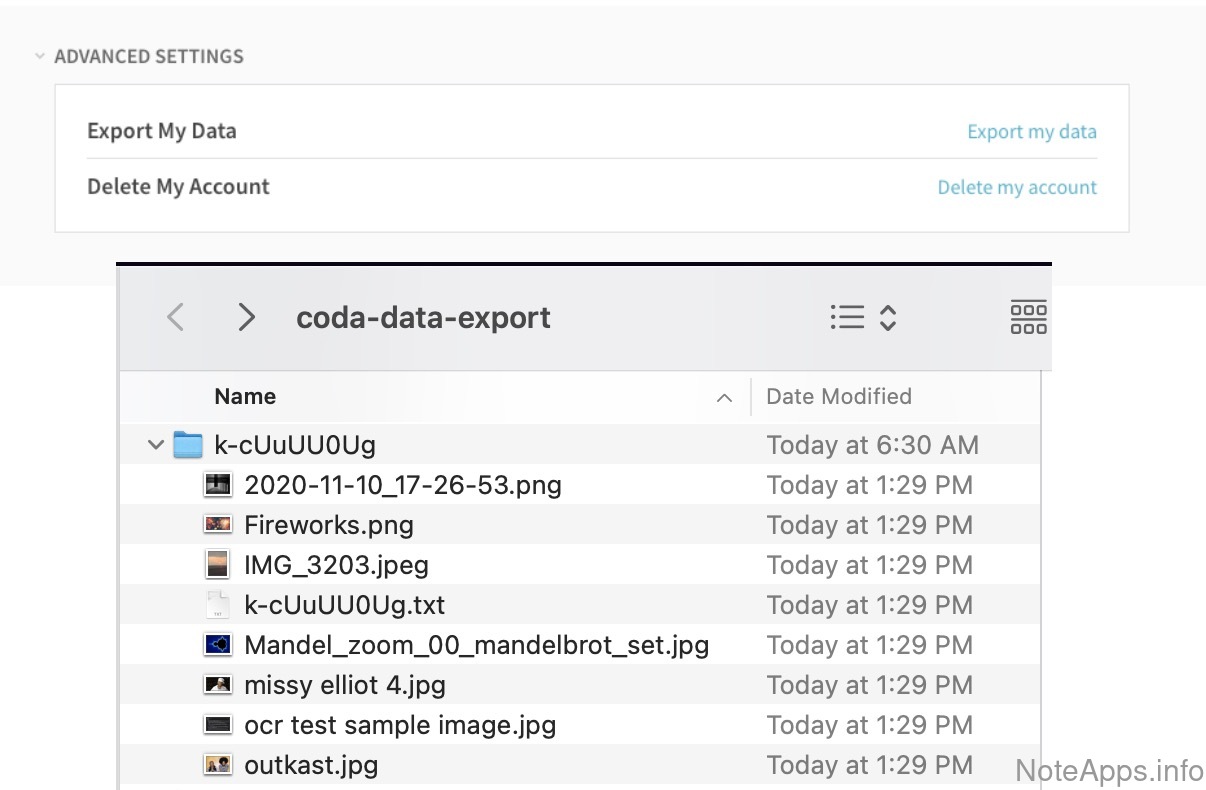The height and width of the screenshot is (790, 1206).
Task: Select the Fireworks.png thumbnail icon
Action: pos(217,525)
